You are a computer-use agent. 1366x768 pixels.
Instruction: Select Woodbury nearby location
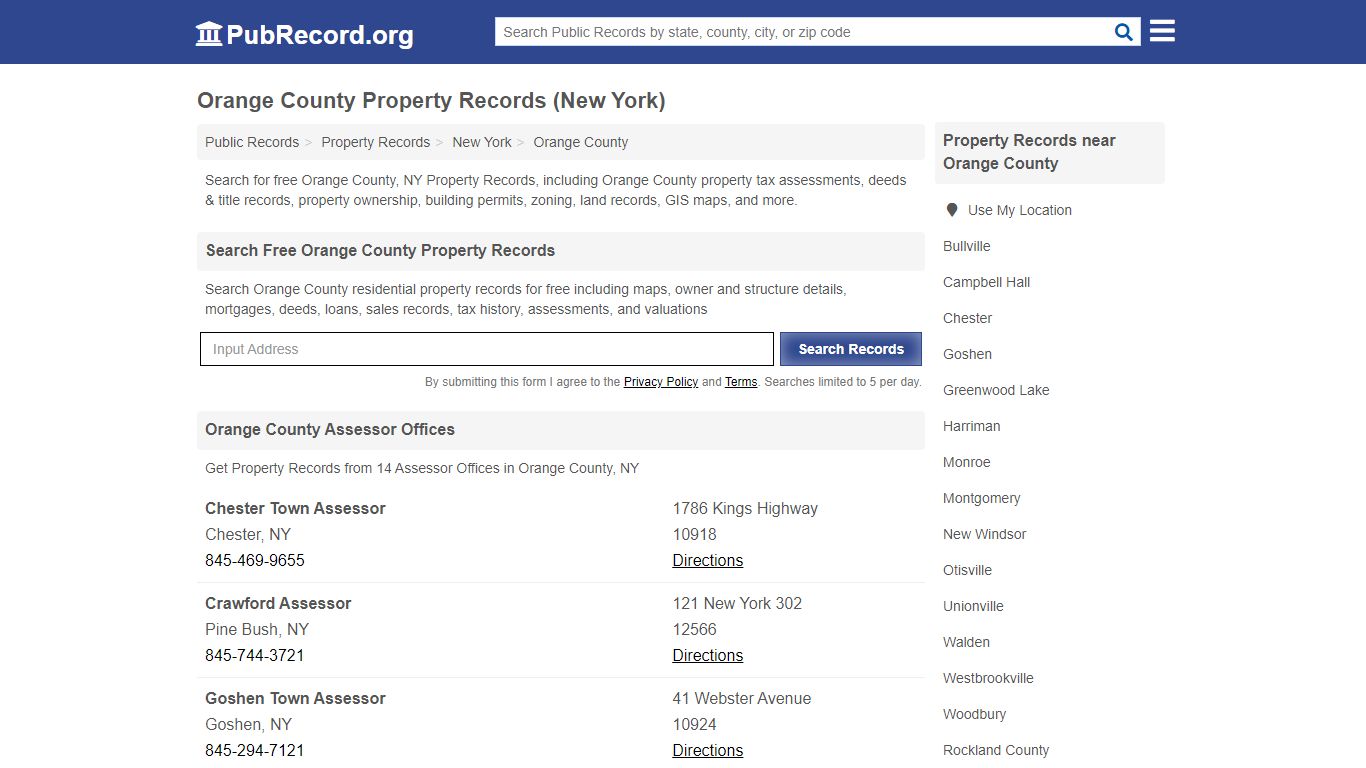(x=975, y=714)
